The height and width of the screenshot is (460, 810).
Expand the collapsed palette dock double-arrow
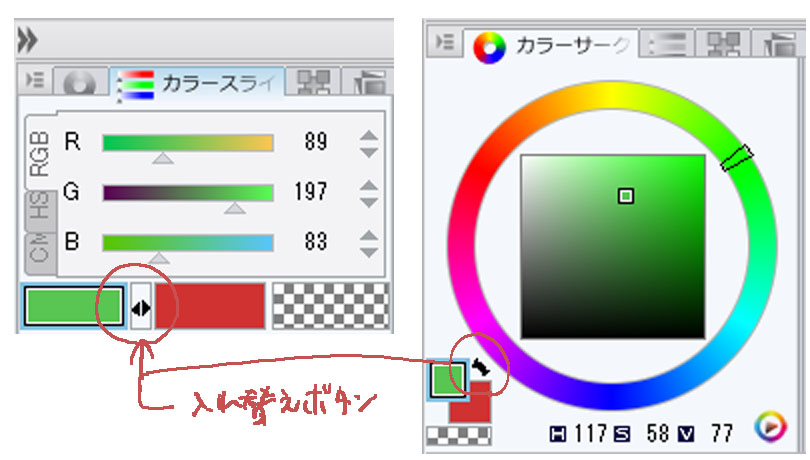[x=27, y=40]
